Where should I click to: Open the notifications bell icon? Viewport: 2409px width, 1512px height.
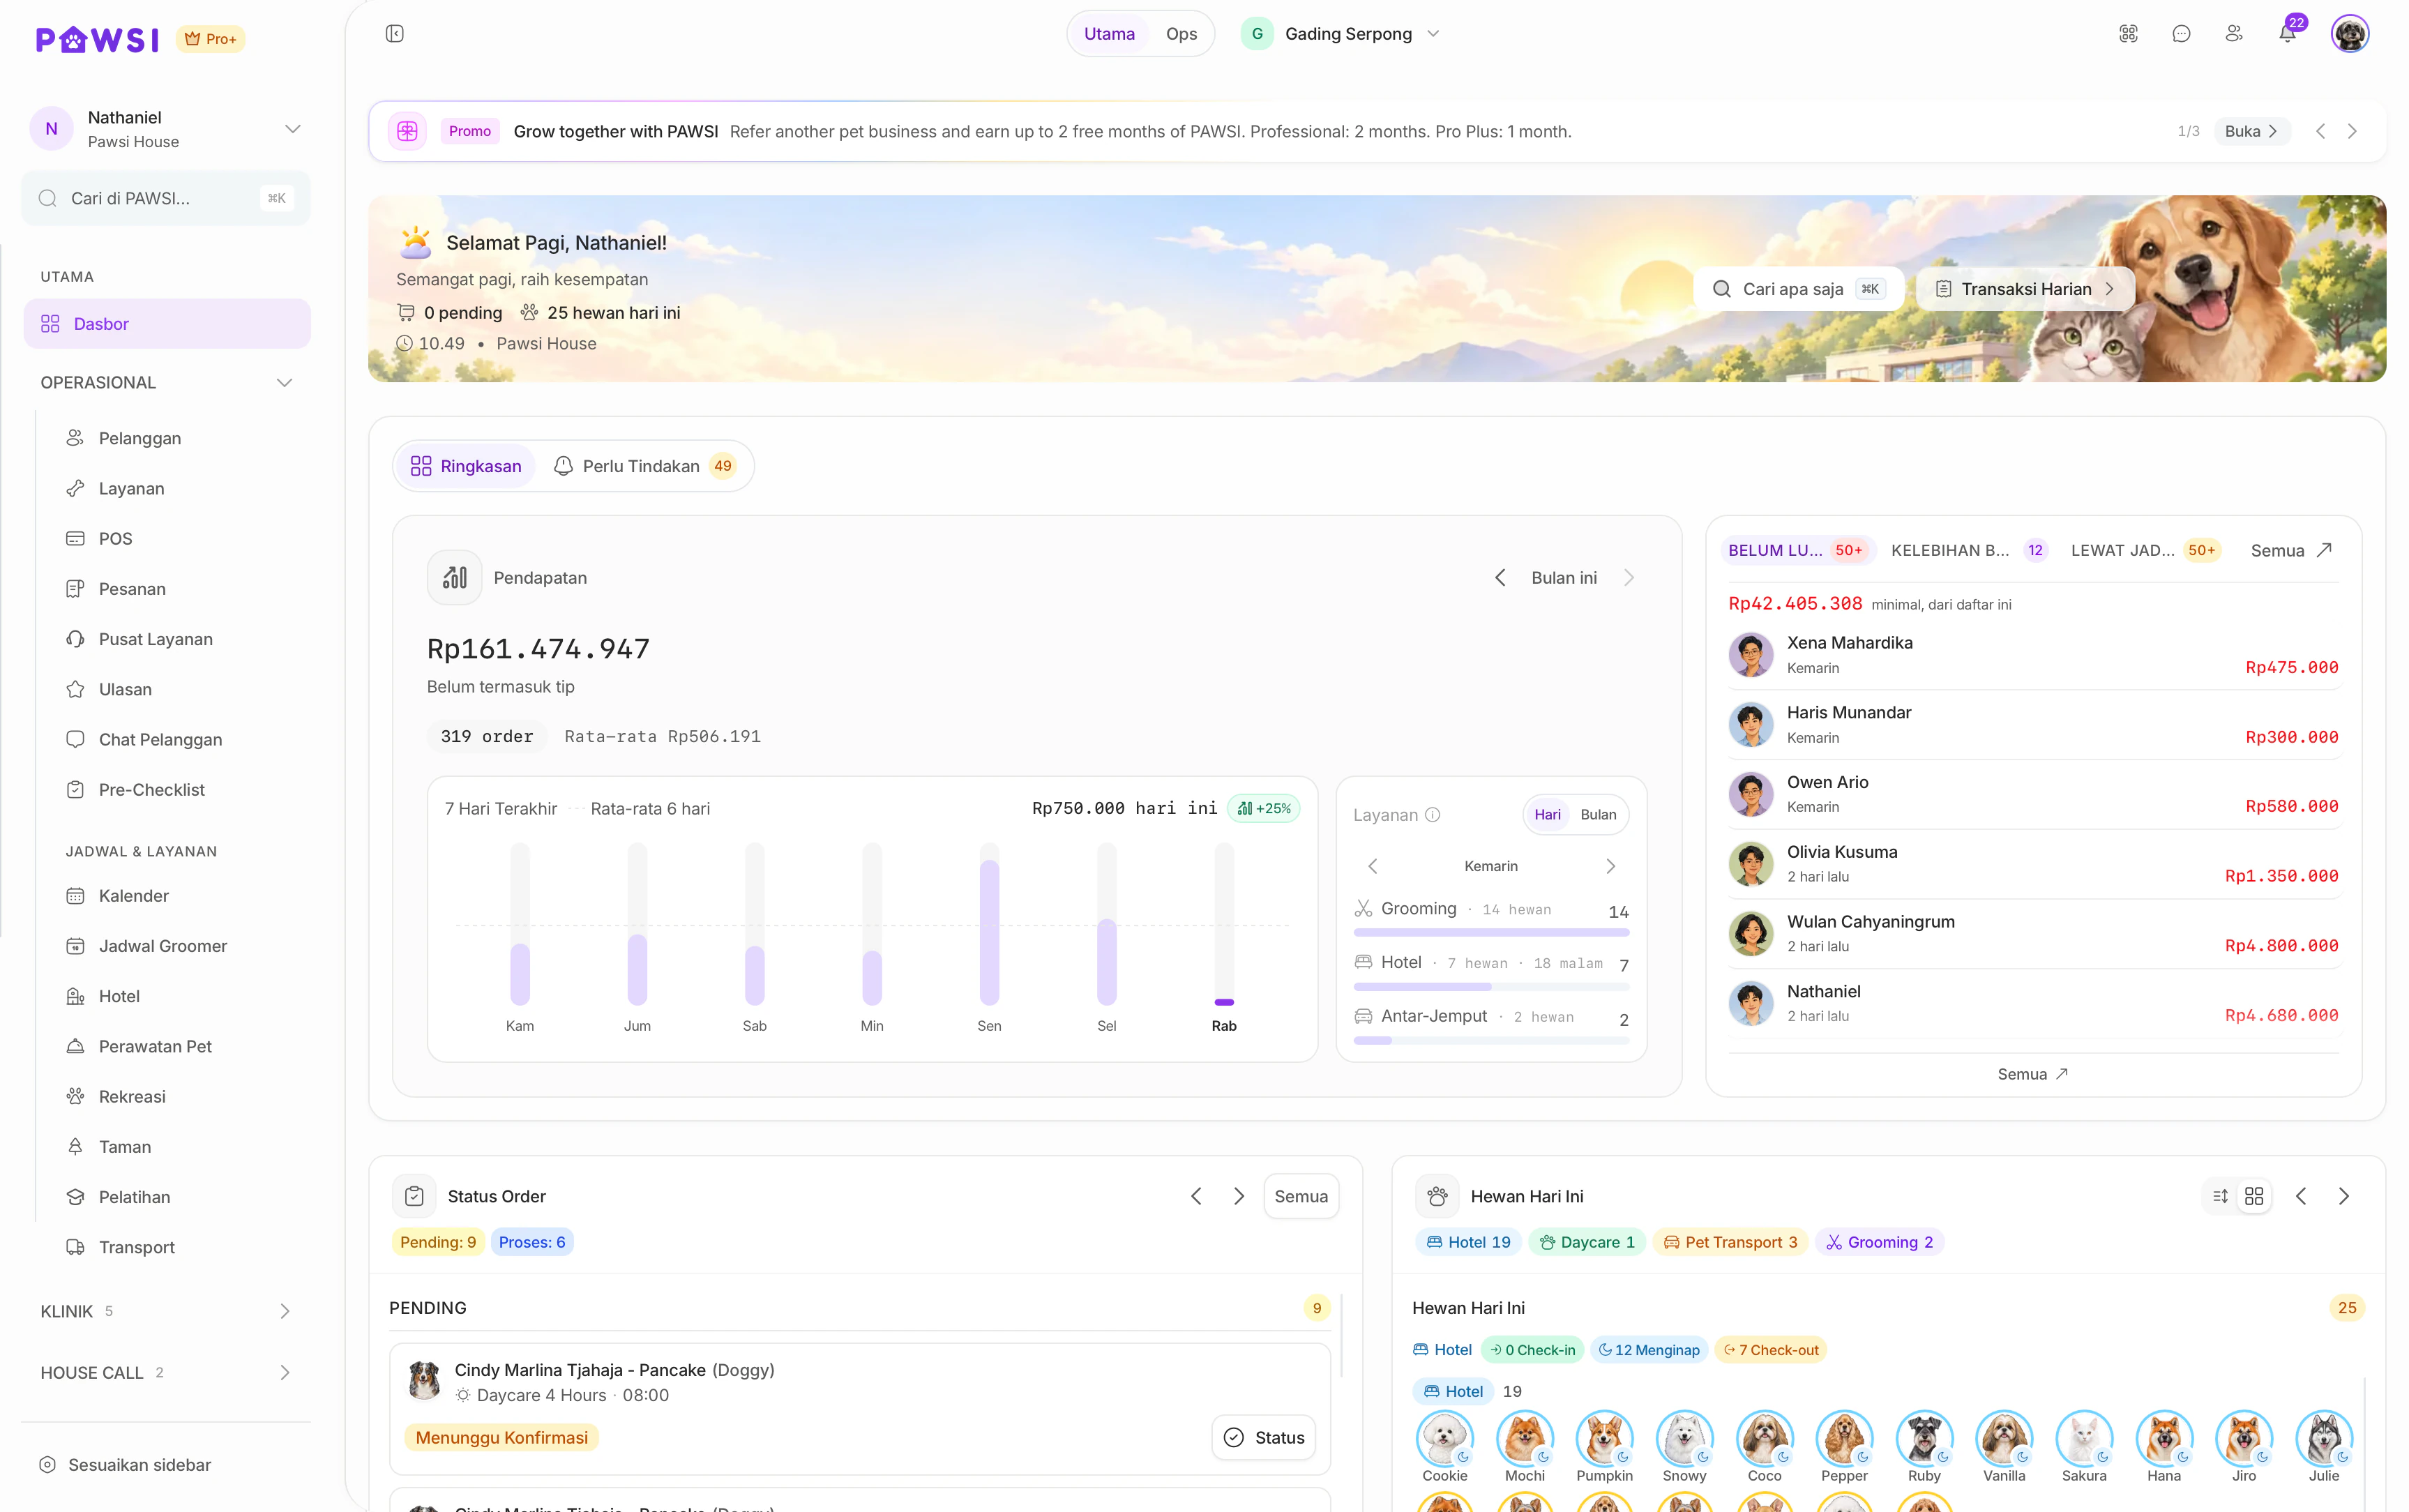pyautogui.click(x=2287, y=34)
